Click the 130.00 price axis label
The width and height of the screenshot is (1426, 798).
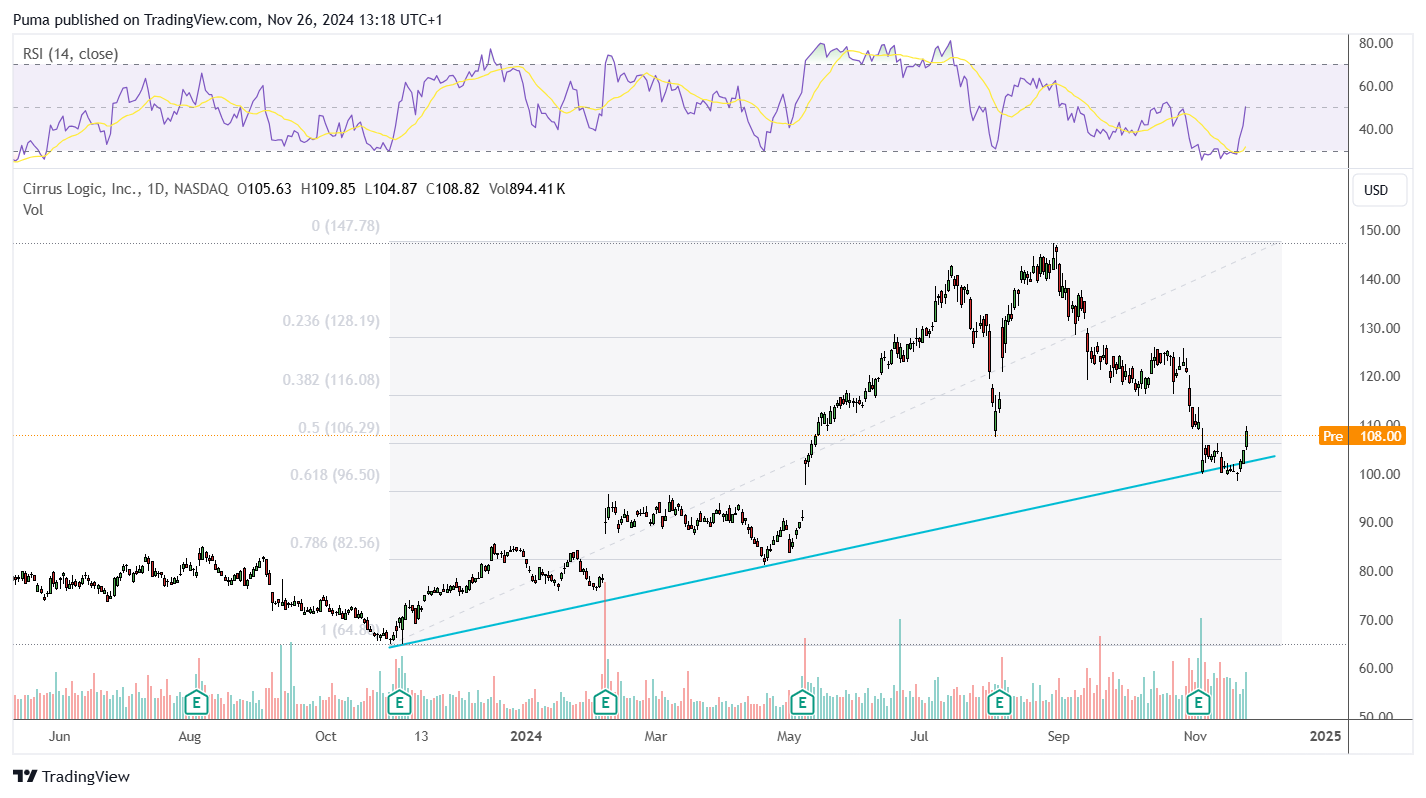1377,328
